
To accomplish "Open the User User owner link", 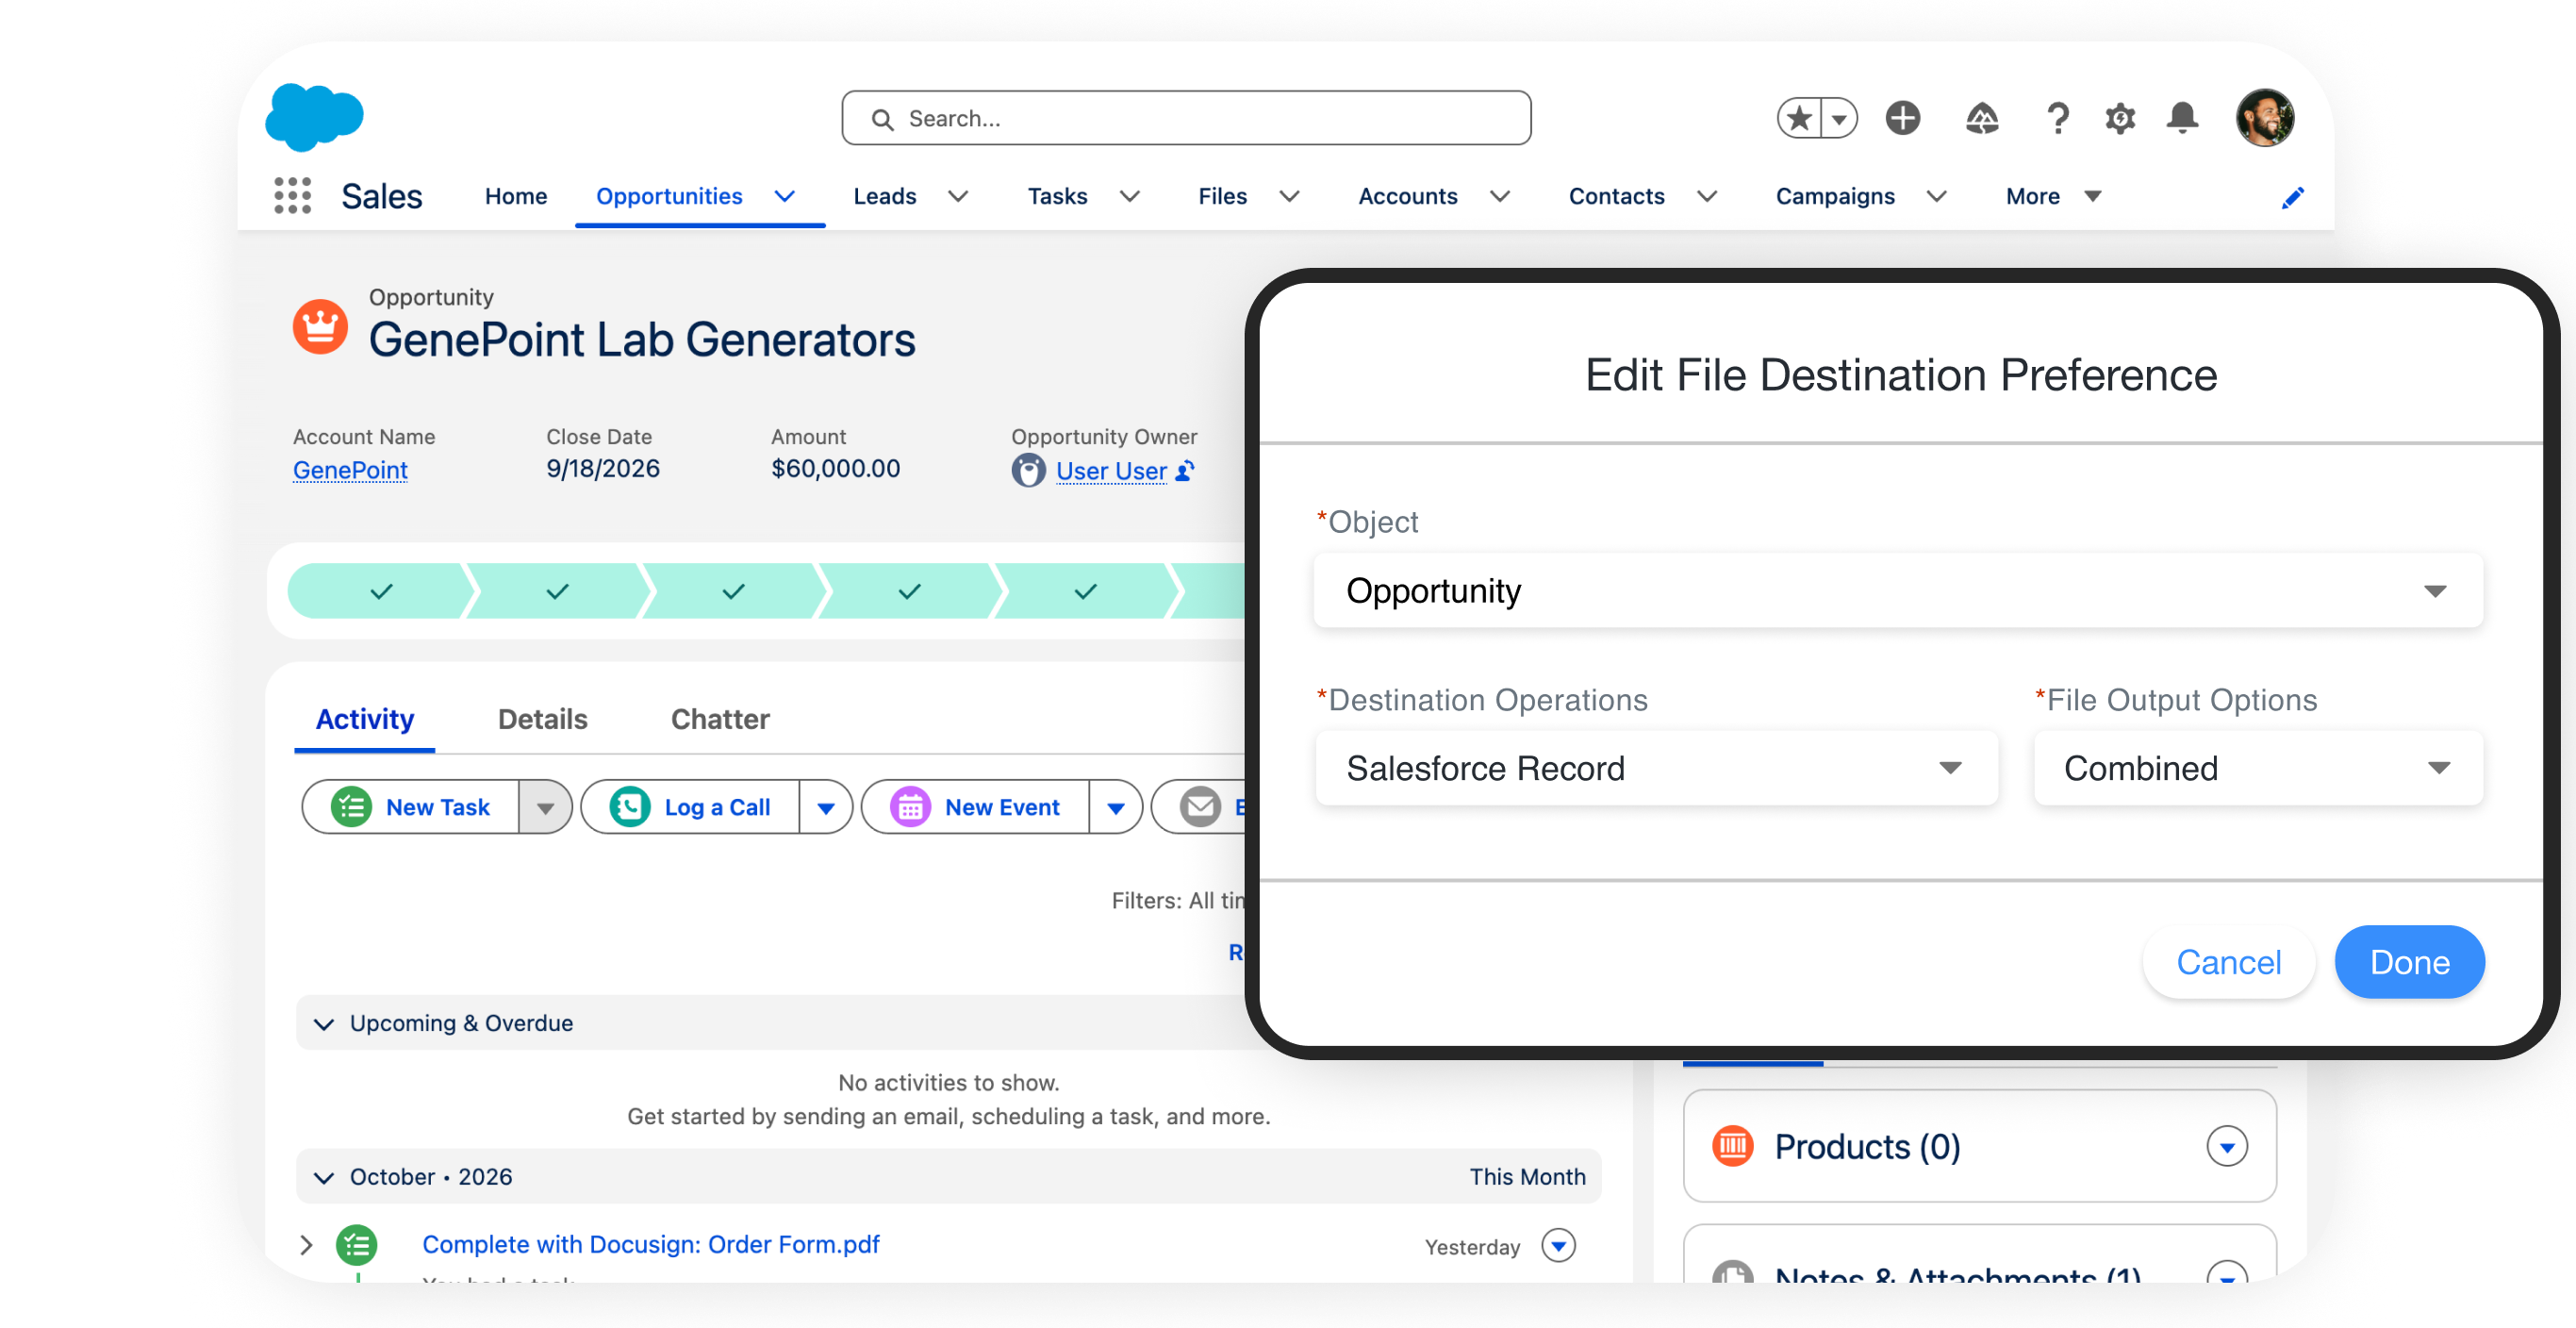I will pyautogui.click(x=1111, y=470).
